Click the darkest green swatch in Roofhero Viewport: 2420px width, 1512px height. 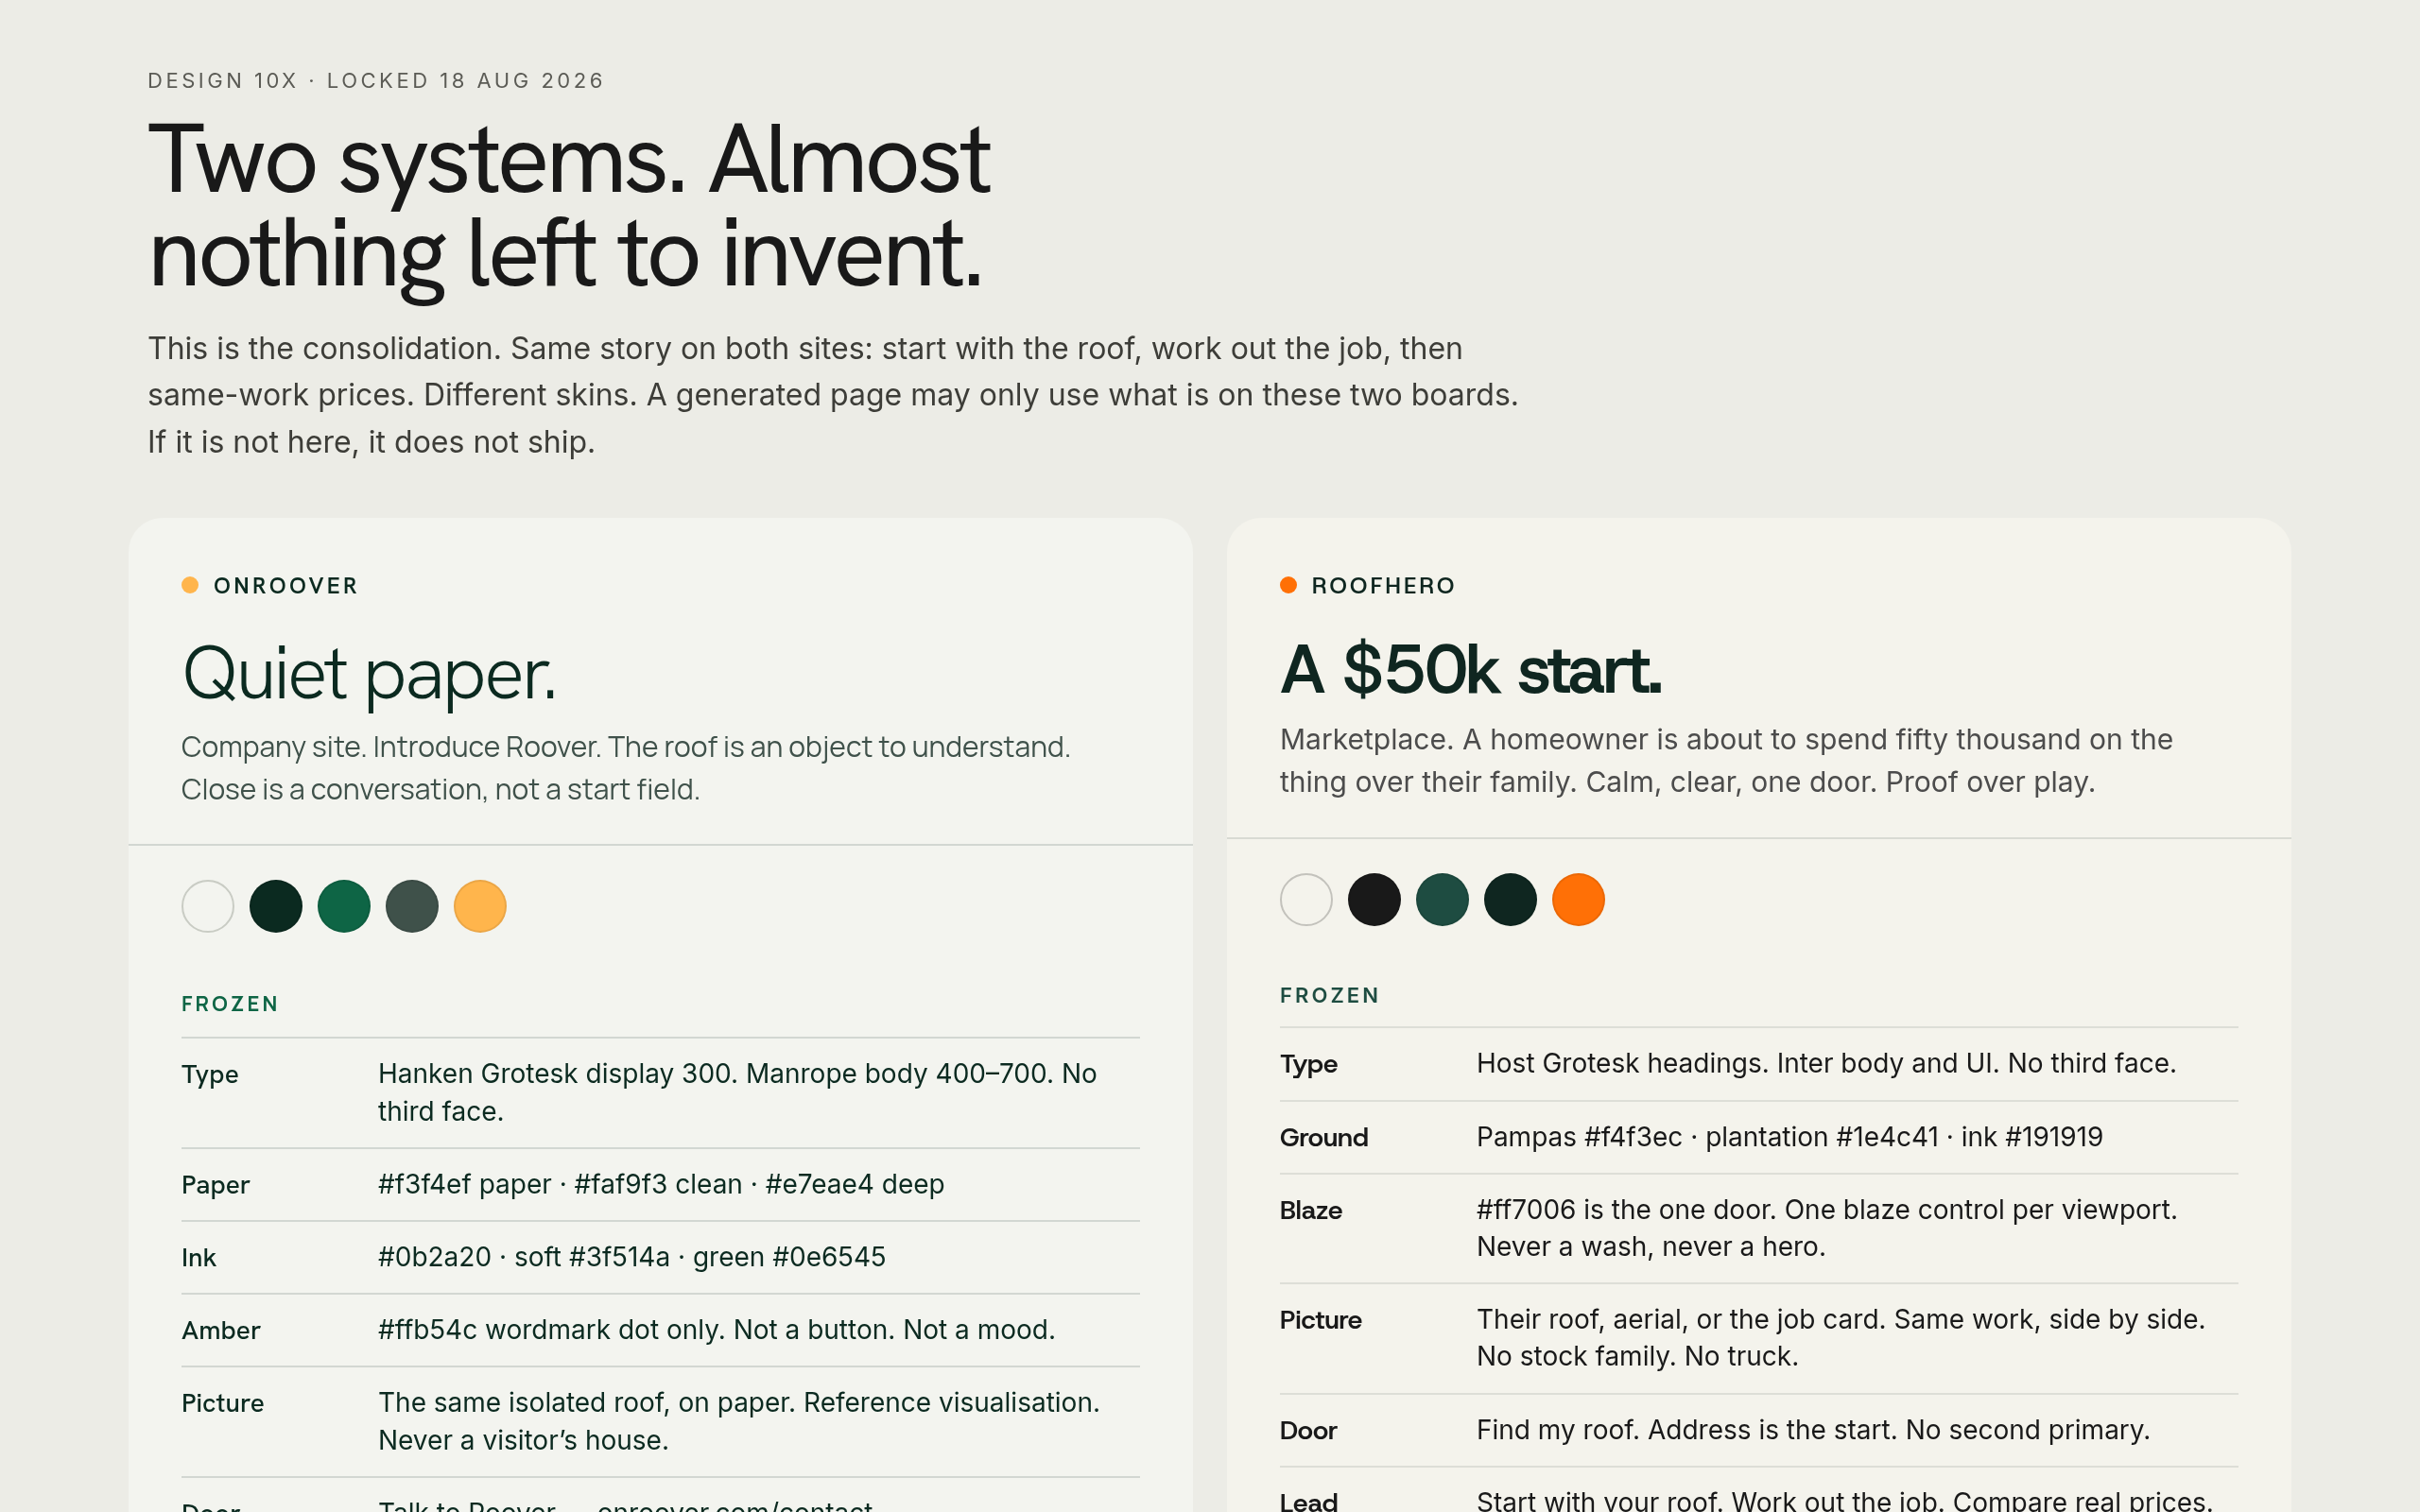(1510, 899)
